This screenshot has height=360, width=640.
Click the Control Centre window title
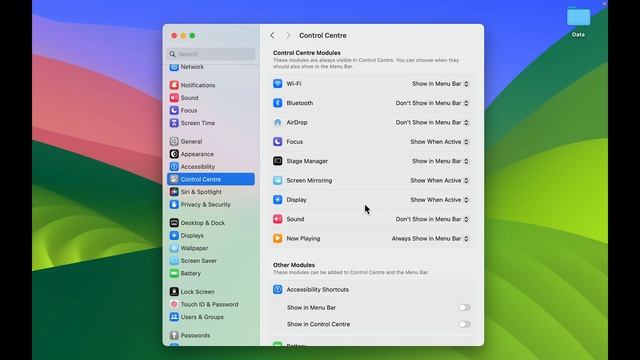tap(322, 36)
